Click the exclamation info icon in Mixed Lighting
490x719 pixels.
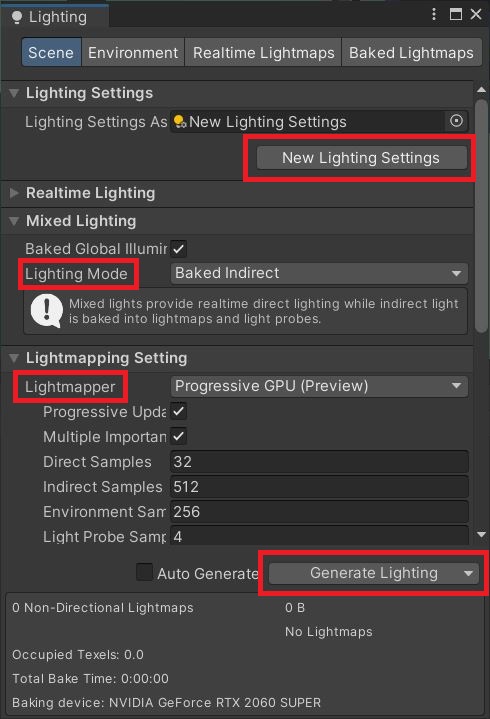click(x=46, y=311)
